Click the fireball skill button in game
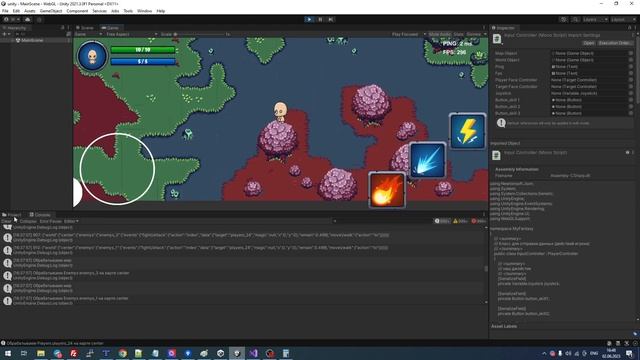The height and width of the screenshot is (360, 640). coord(387,190)
